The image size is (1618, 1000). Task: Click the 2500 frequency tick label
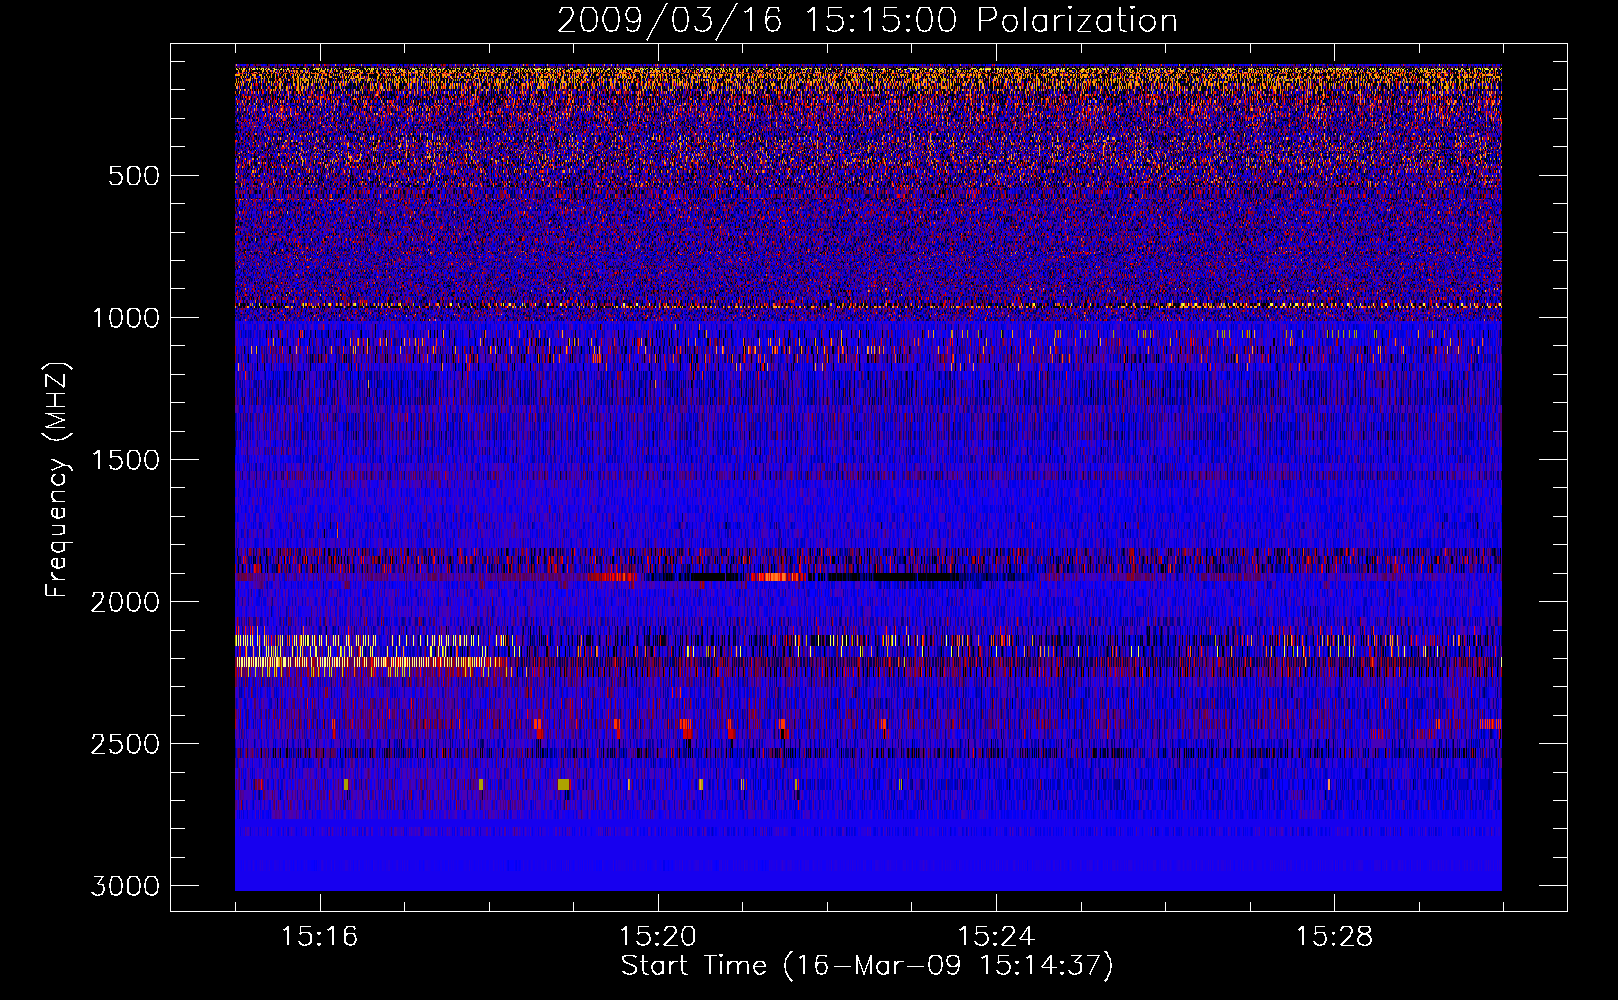coord(125,744)
